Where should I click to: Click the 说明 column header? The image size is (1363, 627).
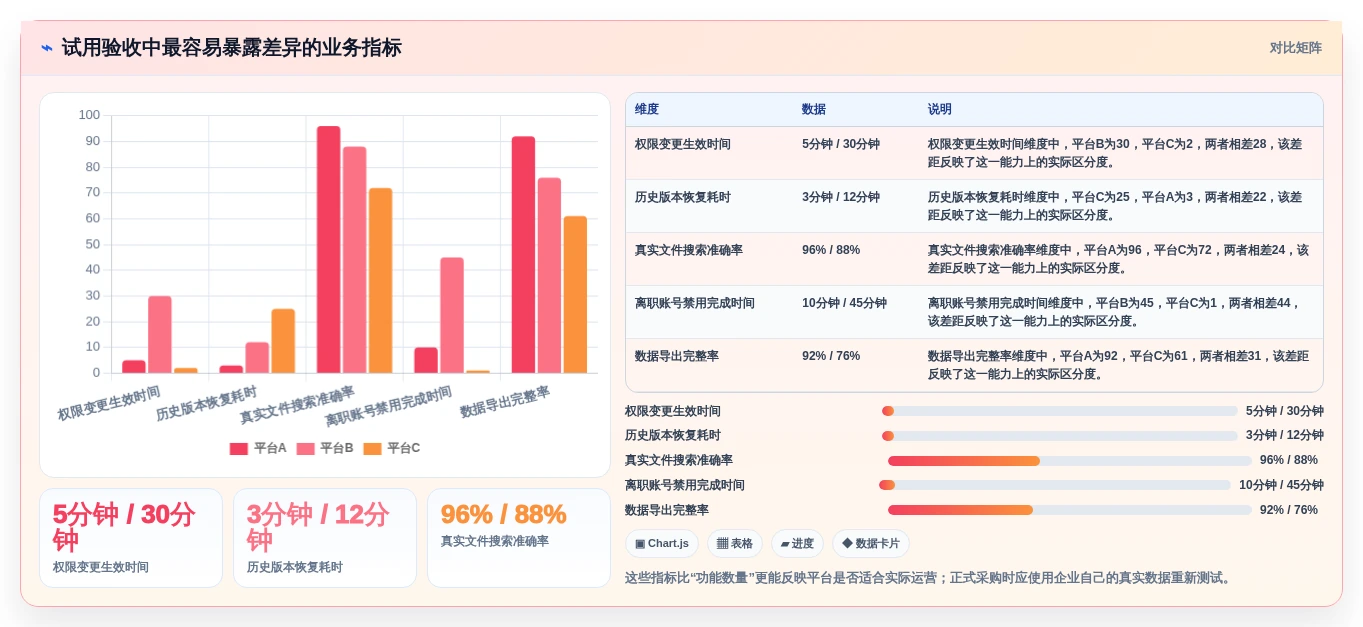(x=940, y=110)
